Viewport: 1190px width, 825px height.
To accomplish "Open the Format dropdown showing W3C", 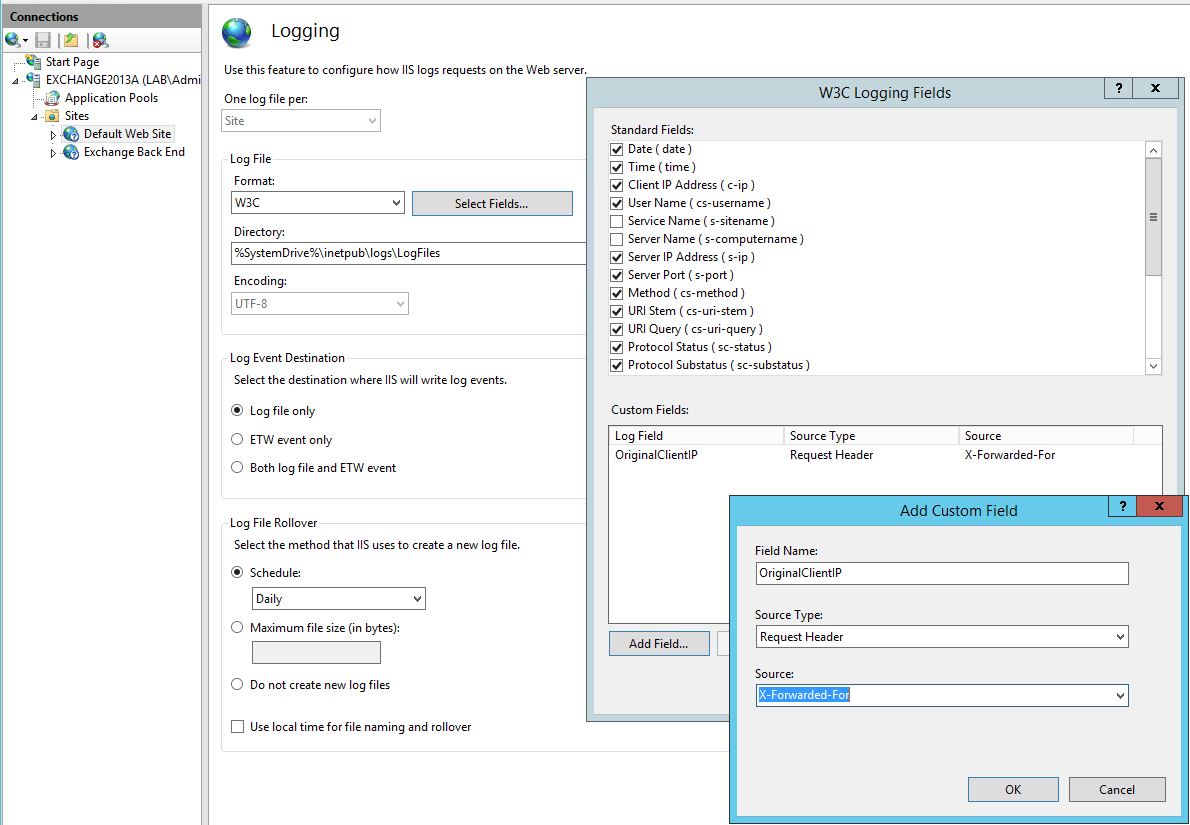I will pyautogui.click(x=395, y=201).
